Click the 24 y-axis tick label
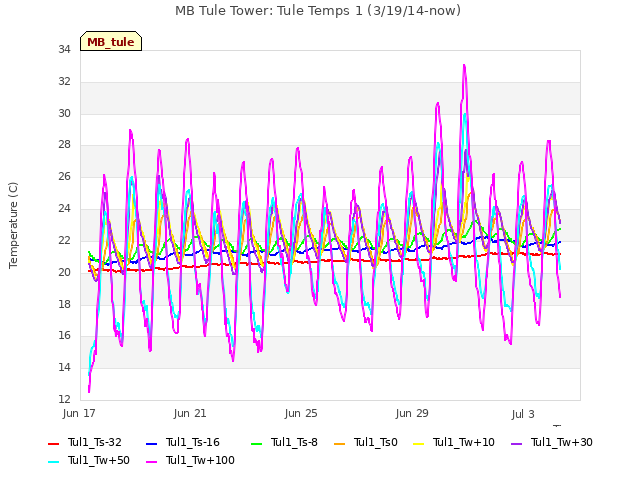 [x=64, y=209]
